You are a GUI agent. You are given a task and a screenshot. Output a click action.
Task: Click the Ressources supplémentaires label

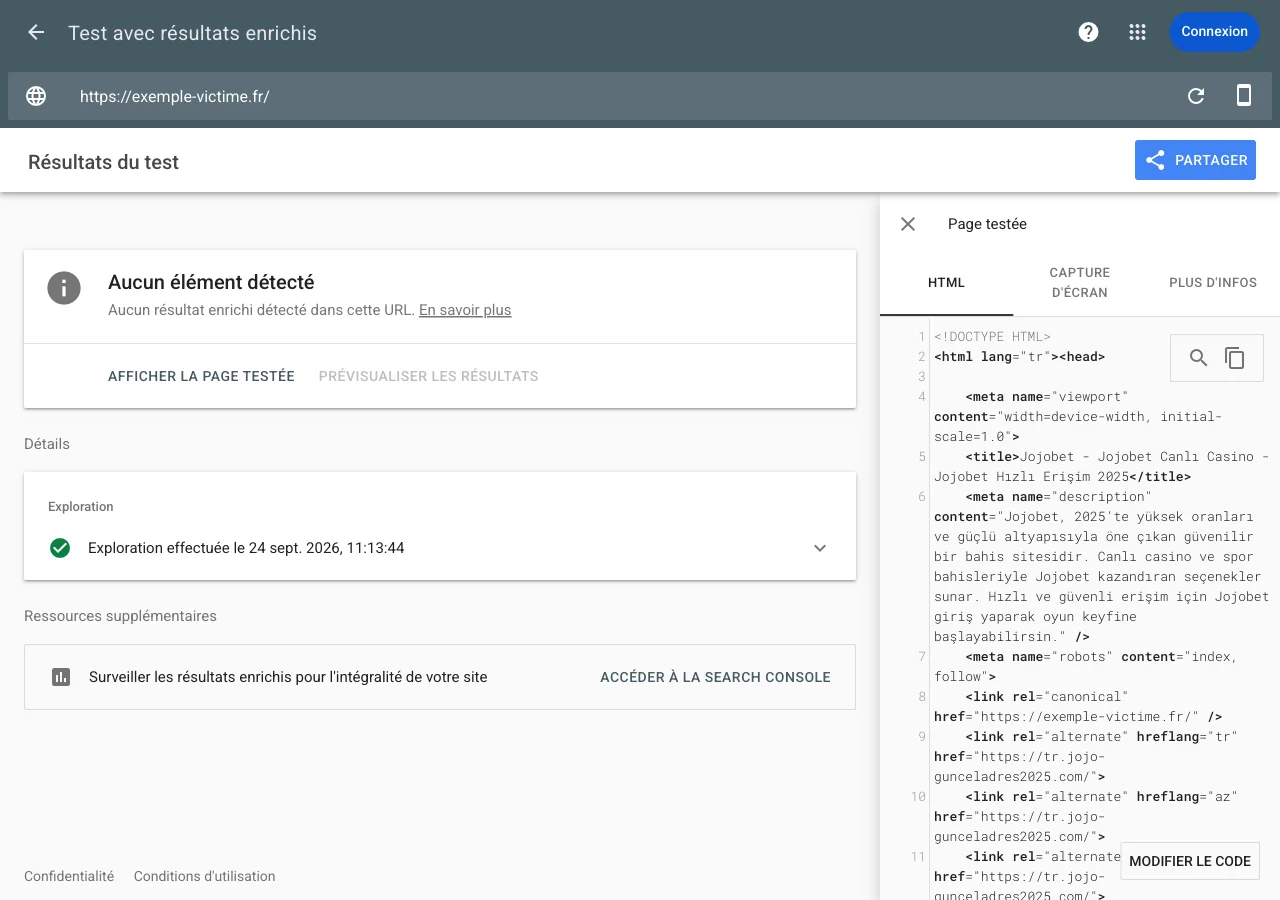click(x=120, y=616)
